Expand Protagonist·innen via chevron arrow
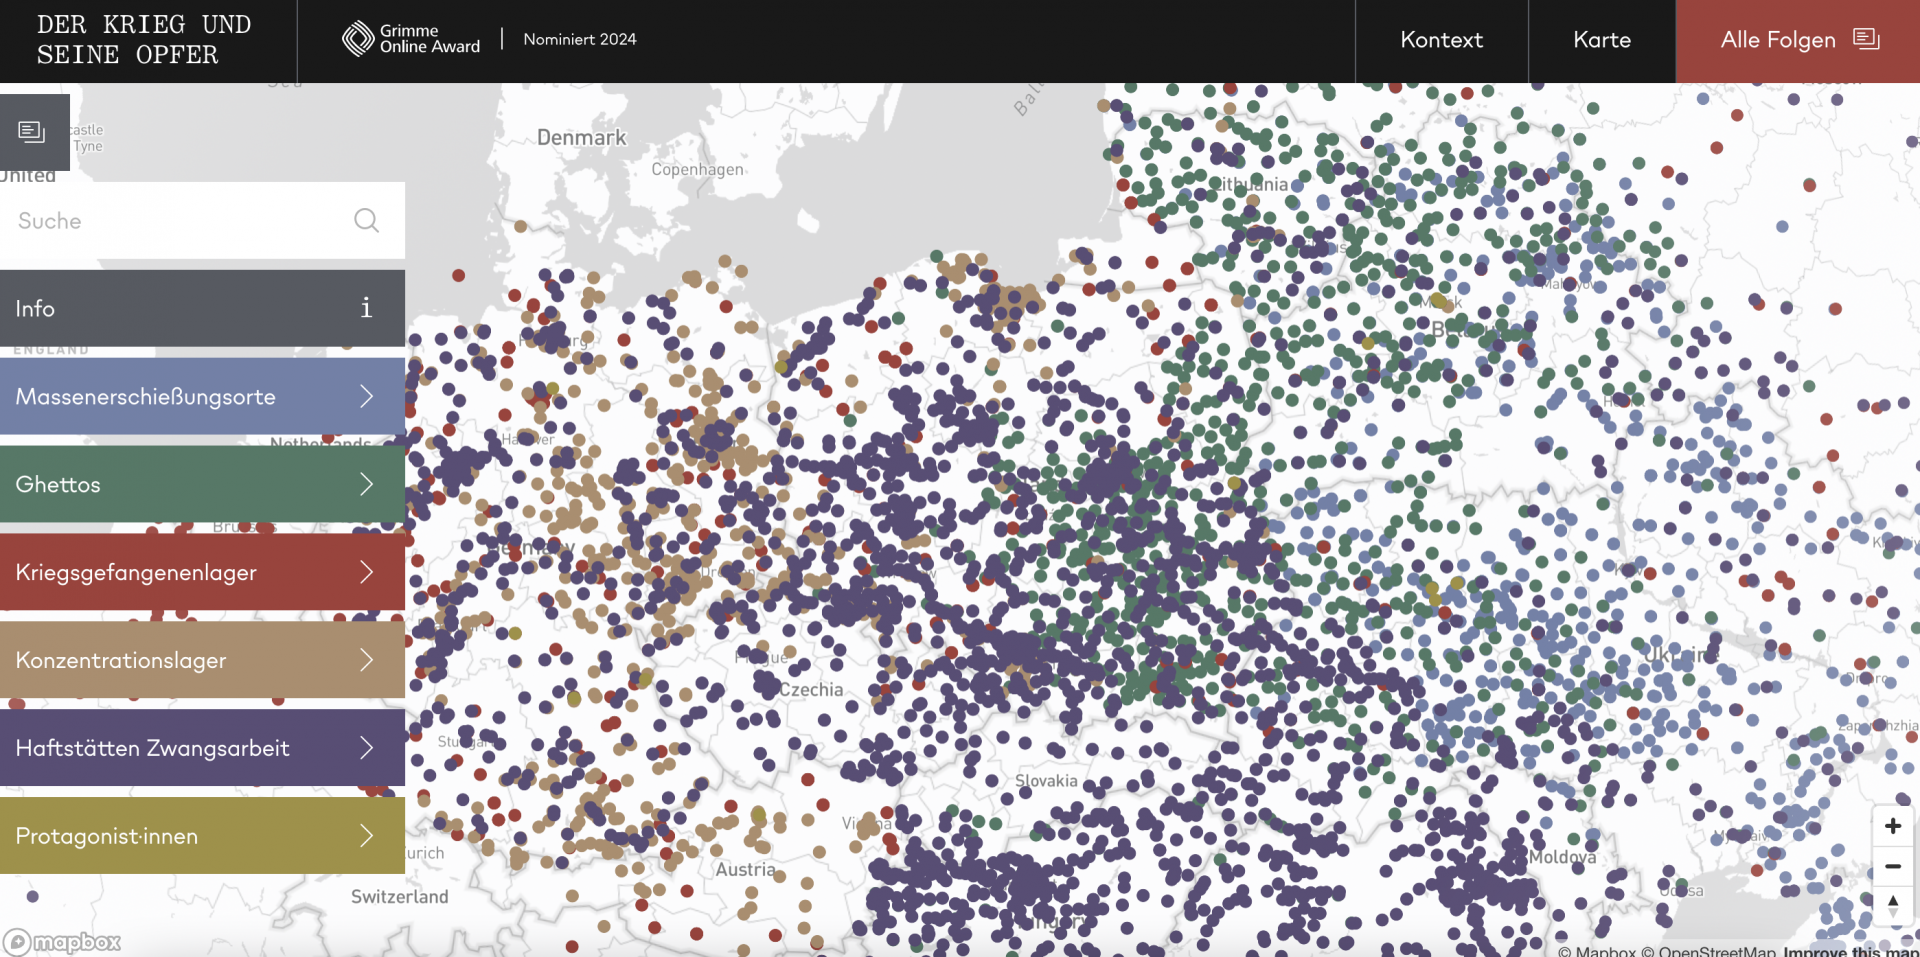Viewport: 1920px width, 957px height. 366,836
